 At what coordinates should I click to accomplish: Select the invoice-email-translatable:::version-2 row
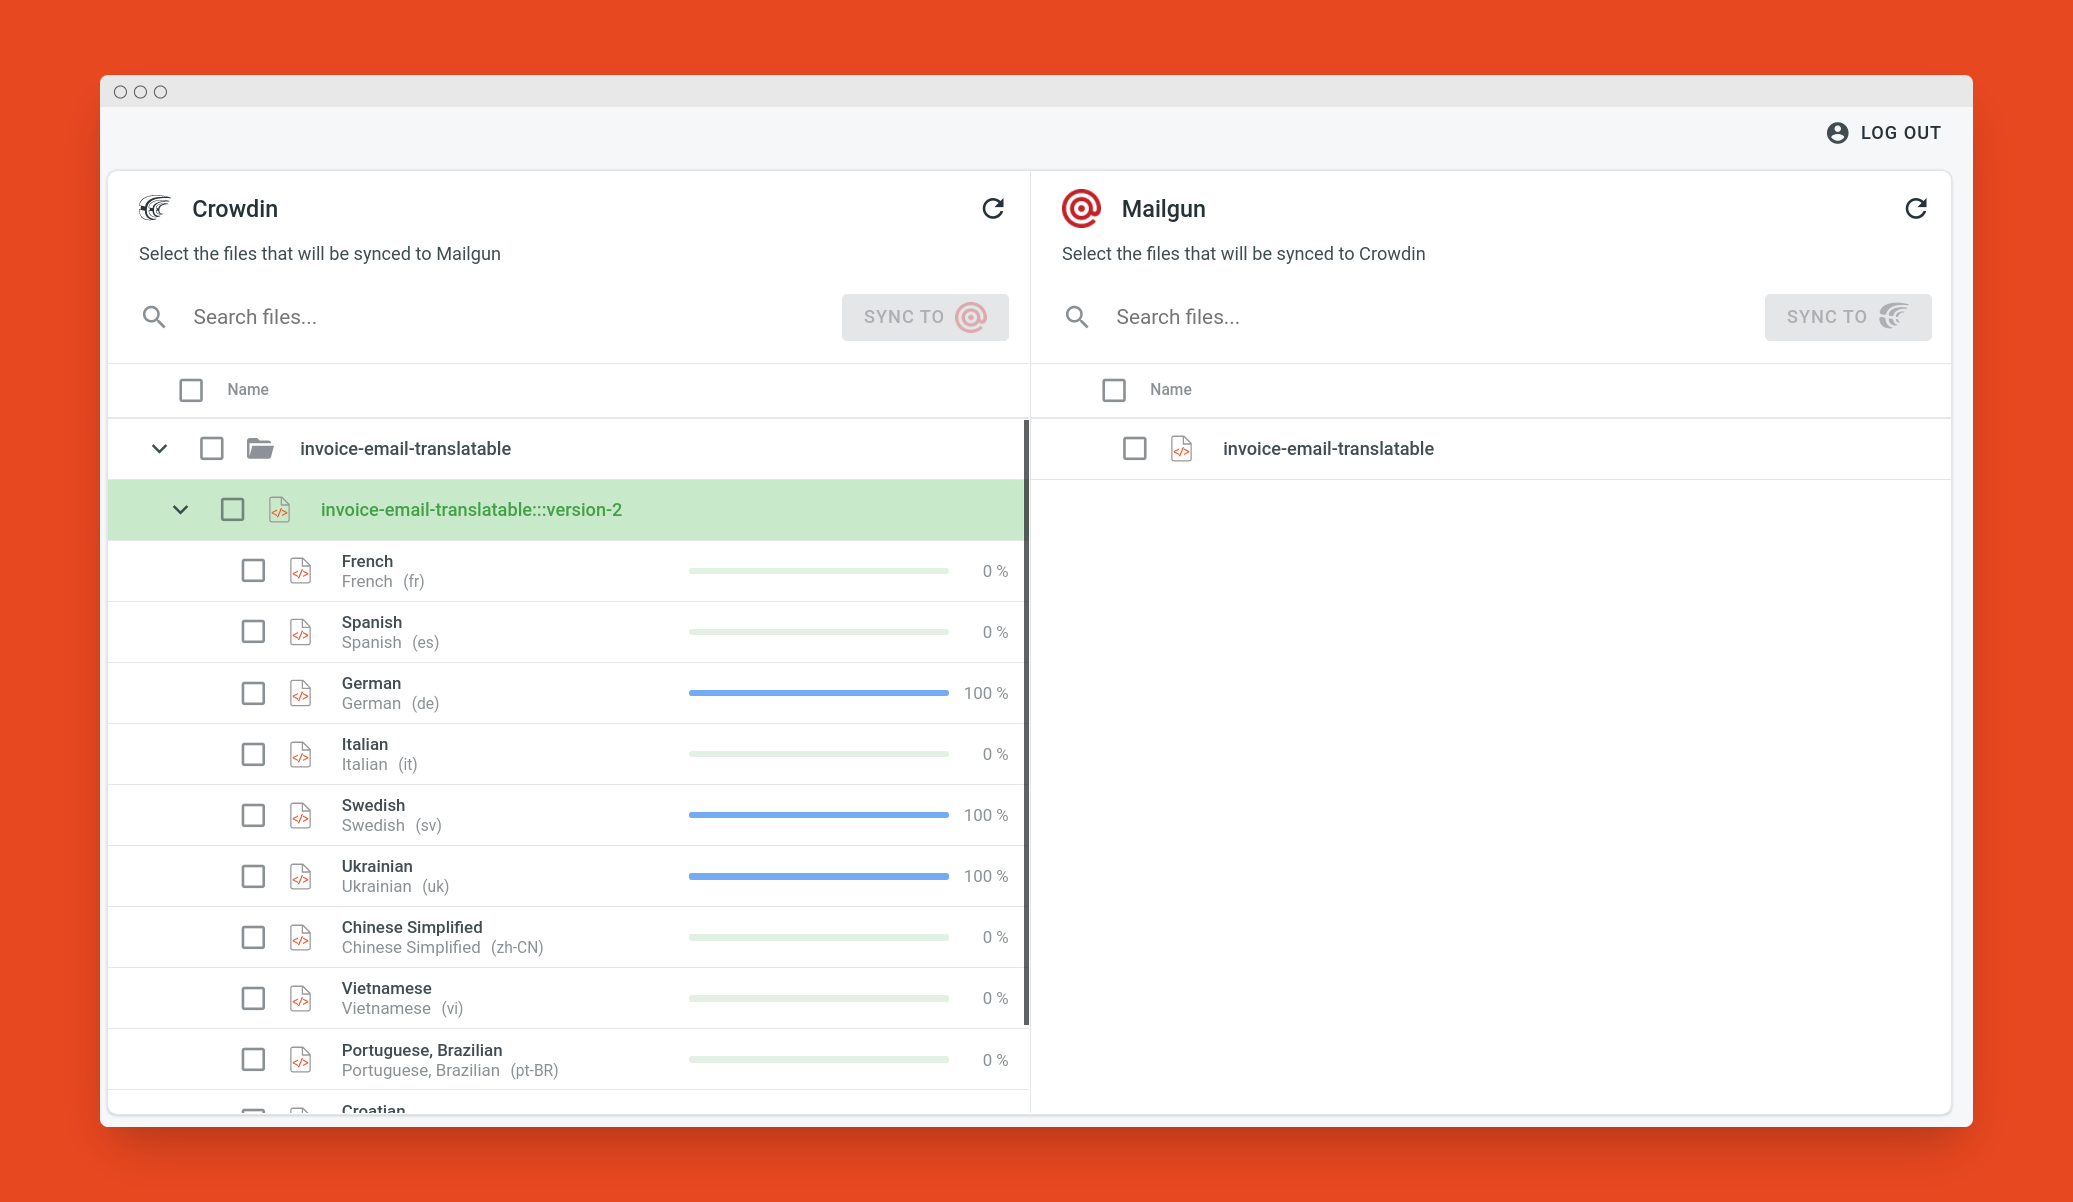pos(566,510)
